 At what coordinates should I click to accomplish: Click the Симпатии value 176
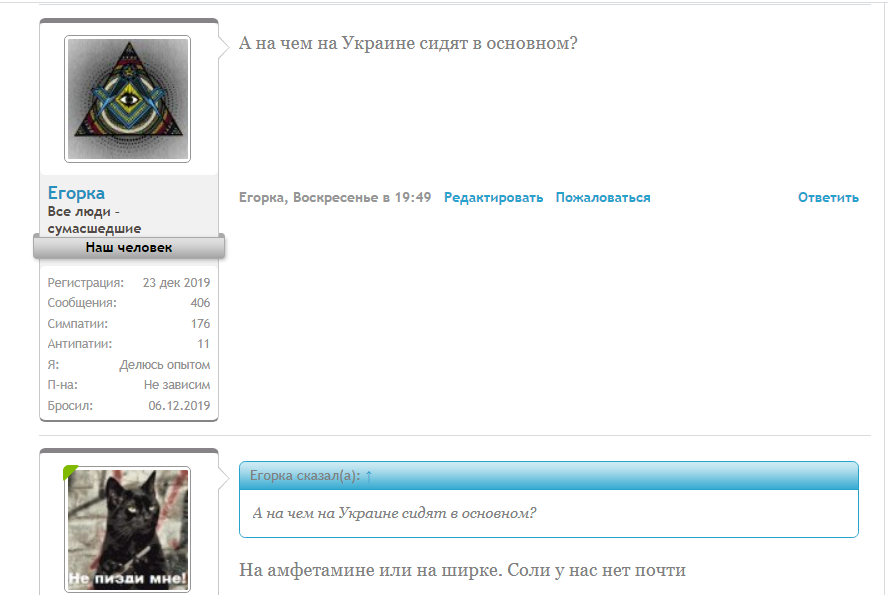[x=199, y=323]
